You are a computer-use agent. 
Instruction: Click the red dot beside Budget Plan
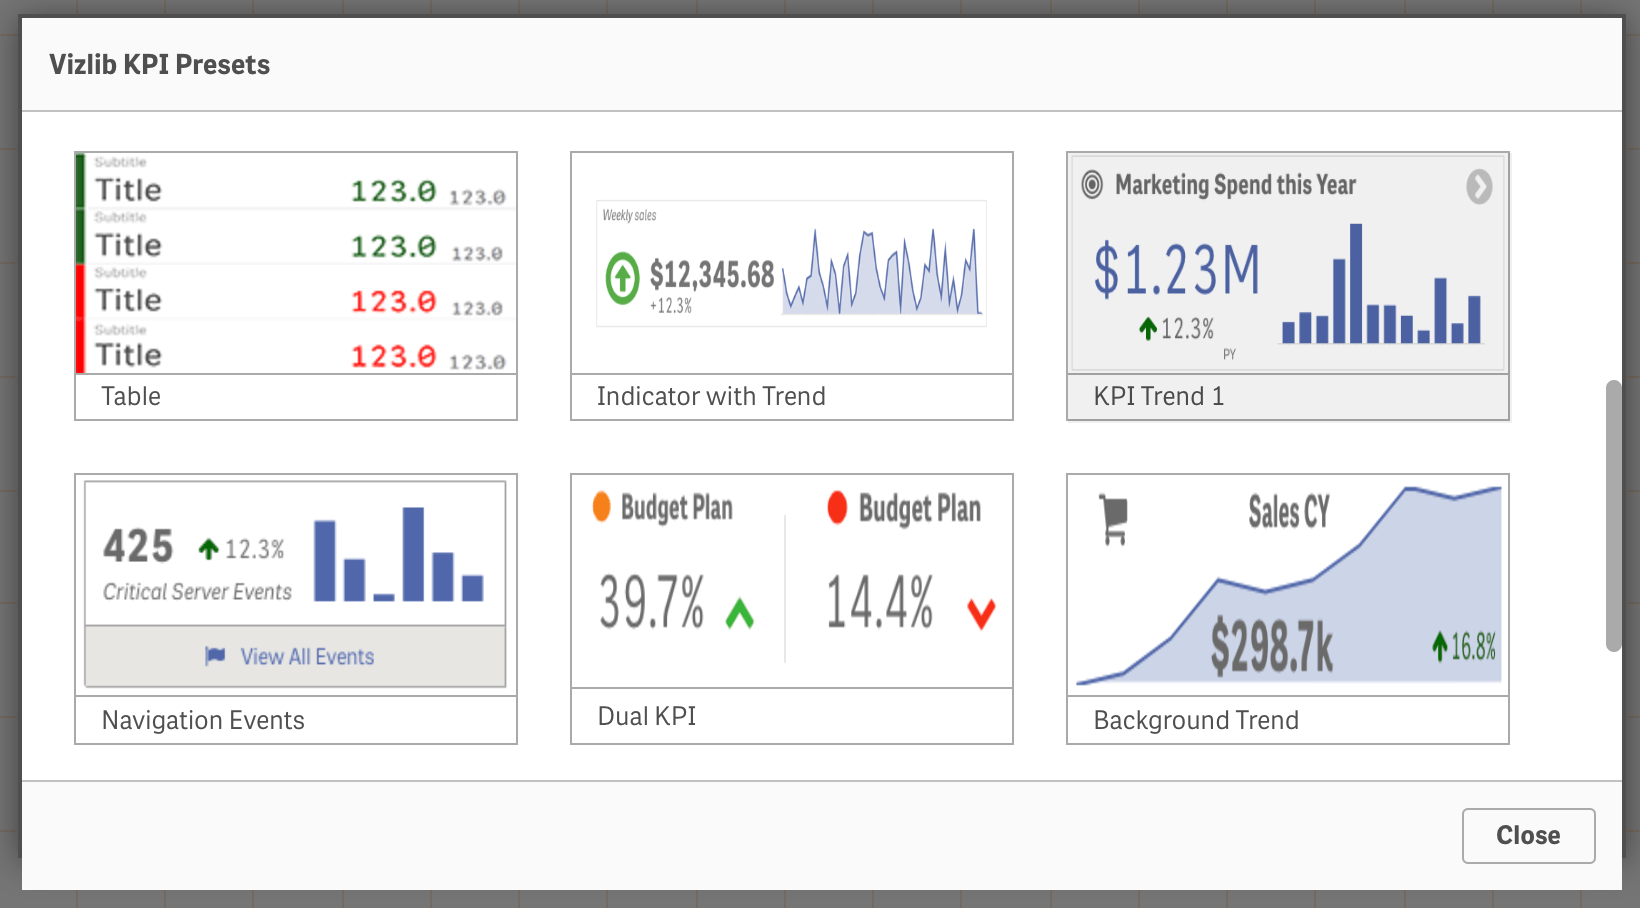pos(837,507)
